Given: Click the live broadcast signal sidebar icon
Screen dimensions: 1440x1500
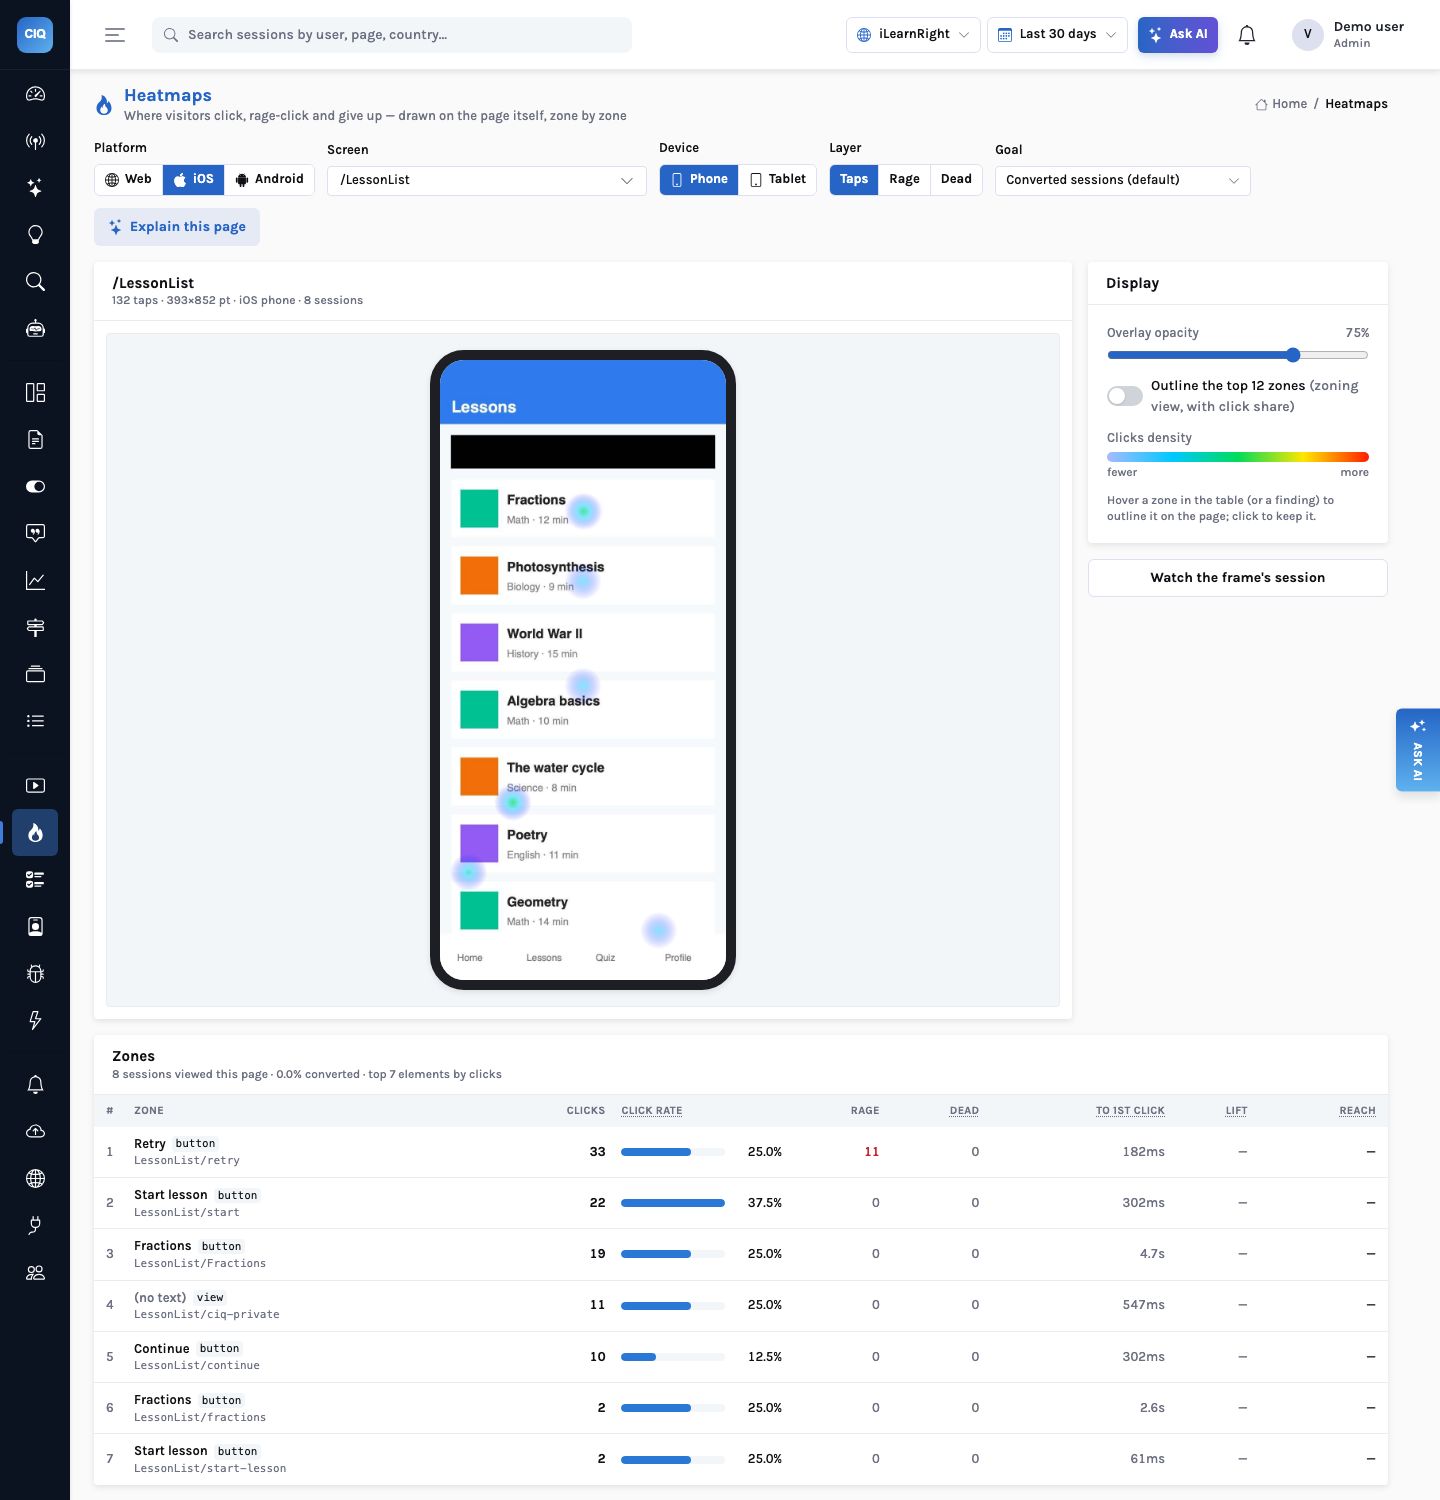Looking at the screenshot, I should point(35,141).
